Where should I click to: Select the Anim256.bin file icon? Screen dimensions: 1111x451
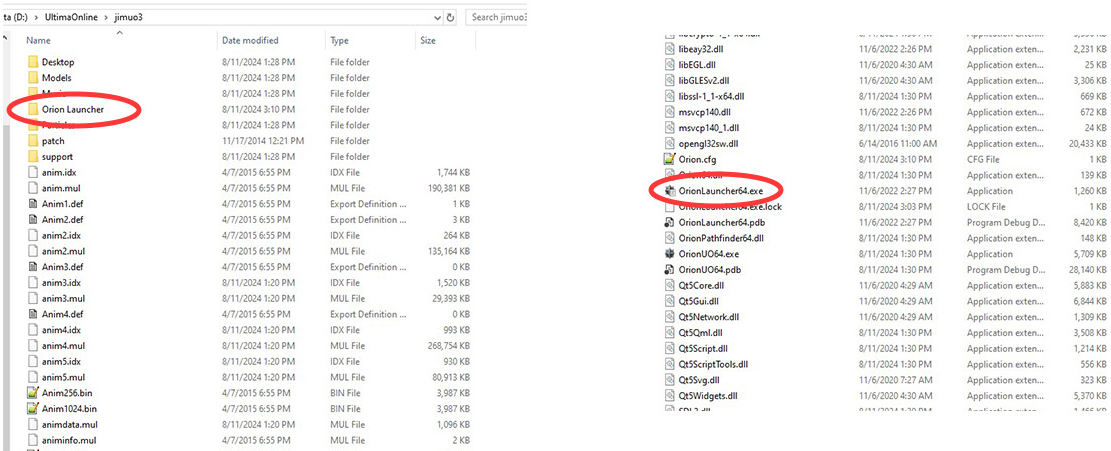click(34, 393)
